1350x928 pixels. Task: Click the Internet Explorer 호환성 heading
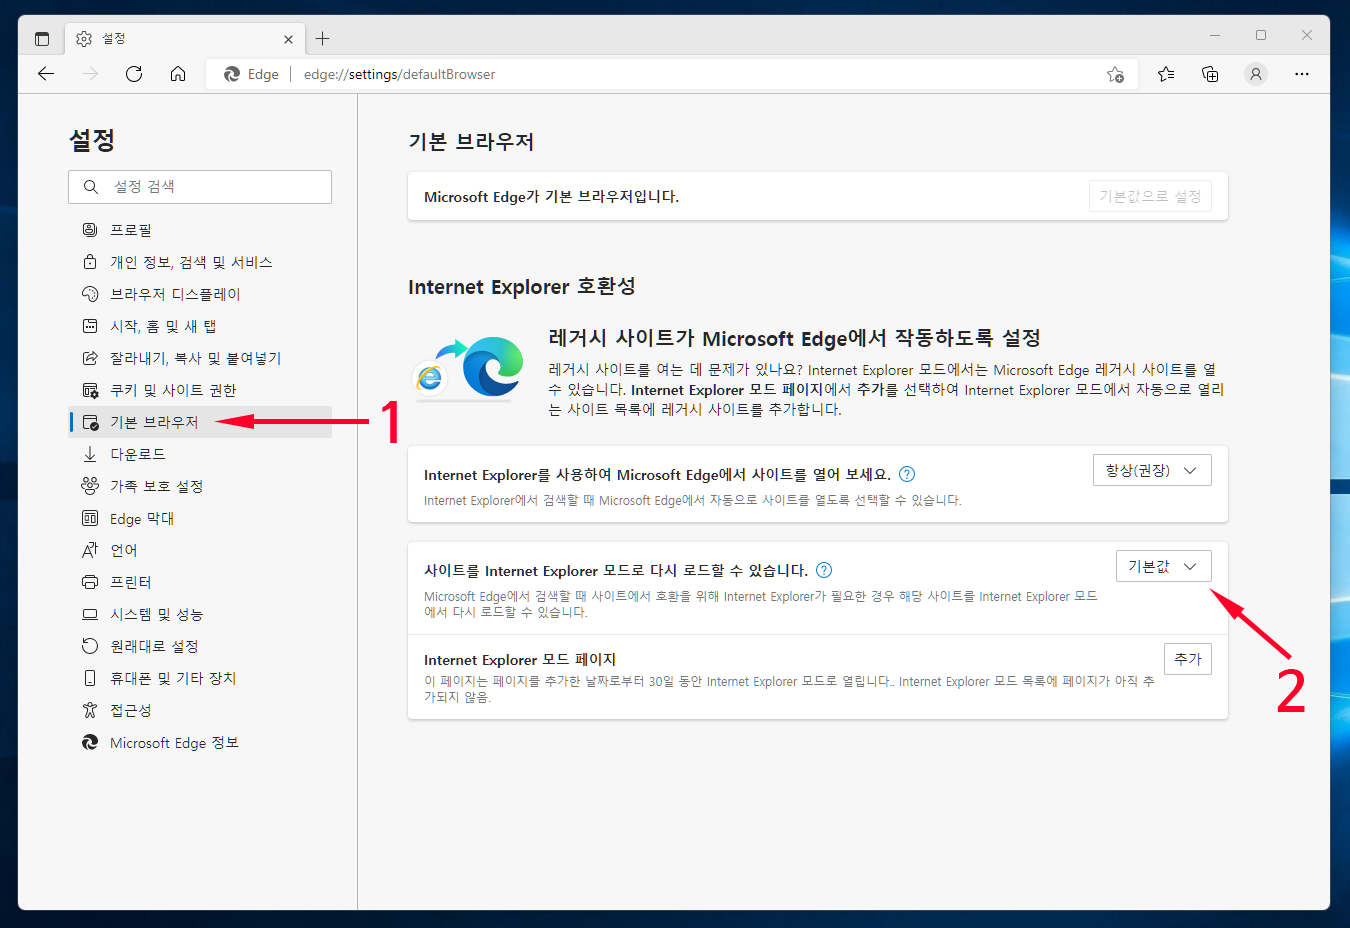(522, 287)
